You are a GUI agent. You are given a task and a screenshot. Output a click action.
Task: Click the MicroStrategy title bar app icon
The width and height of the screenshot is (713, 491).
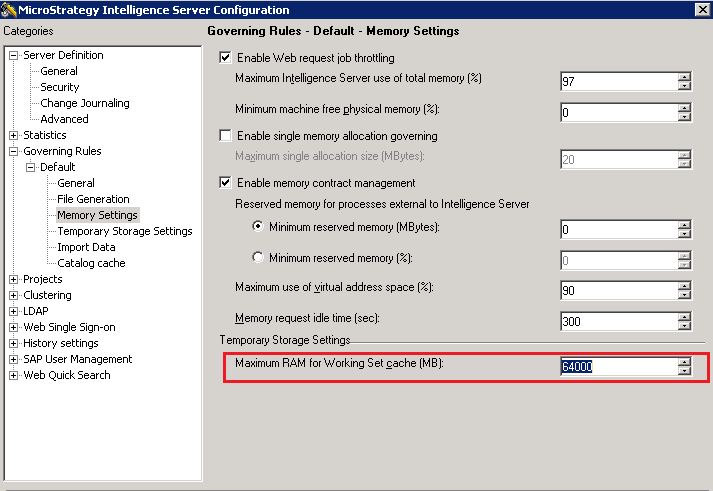[9, 10]
